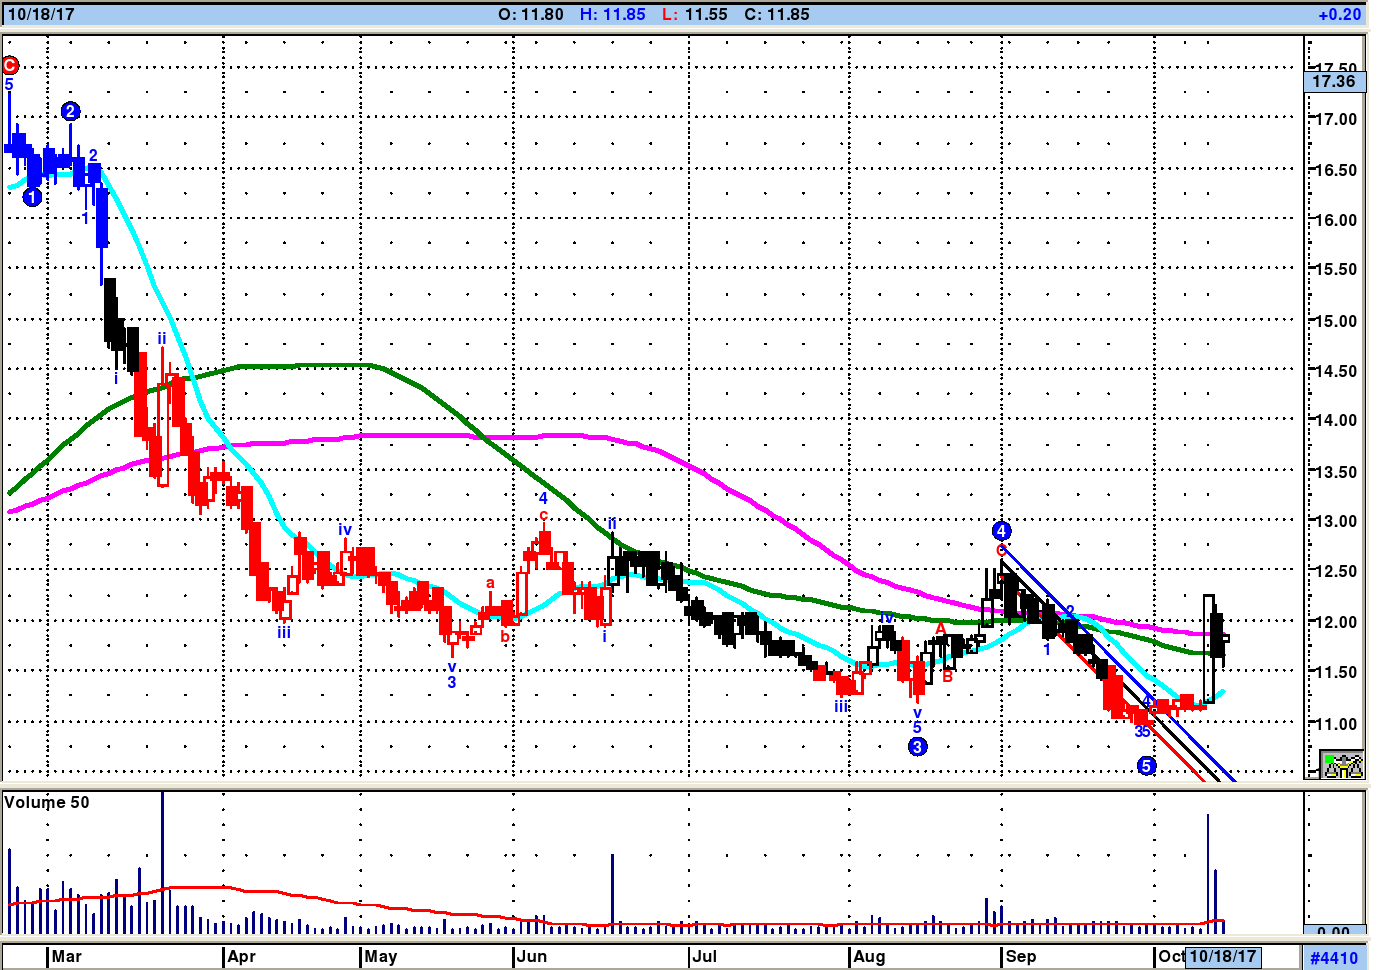Click the 14.50 price axis label

1336,371
